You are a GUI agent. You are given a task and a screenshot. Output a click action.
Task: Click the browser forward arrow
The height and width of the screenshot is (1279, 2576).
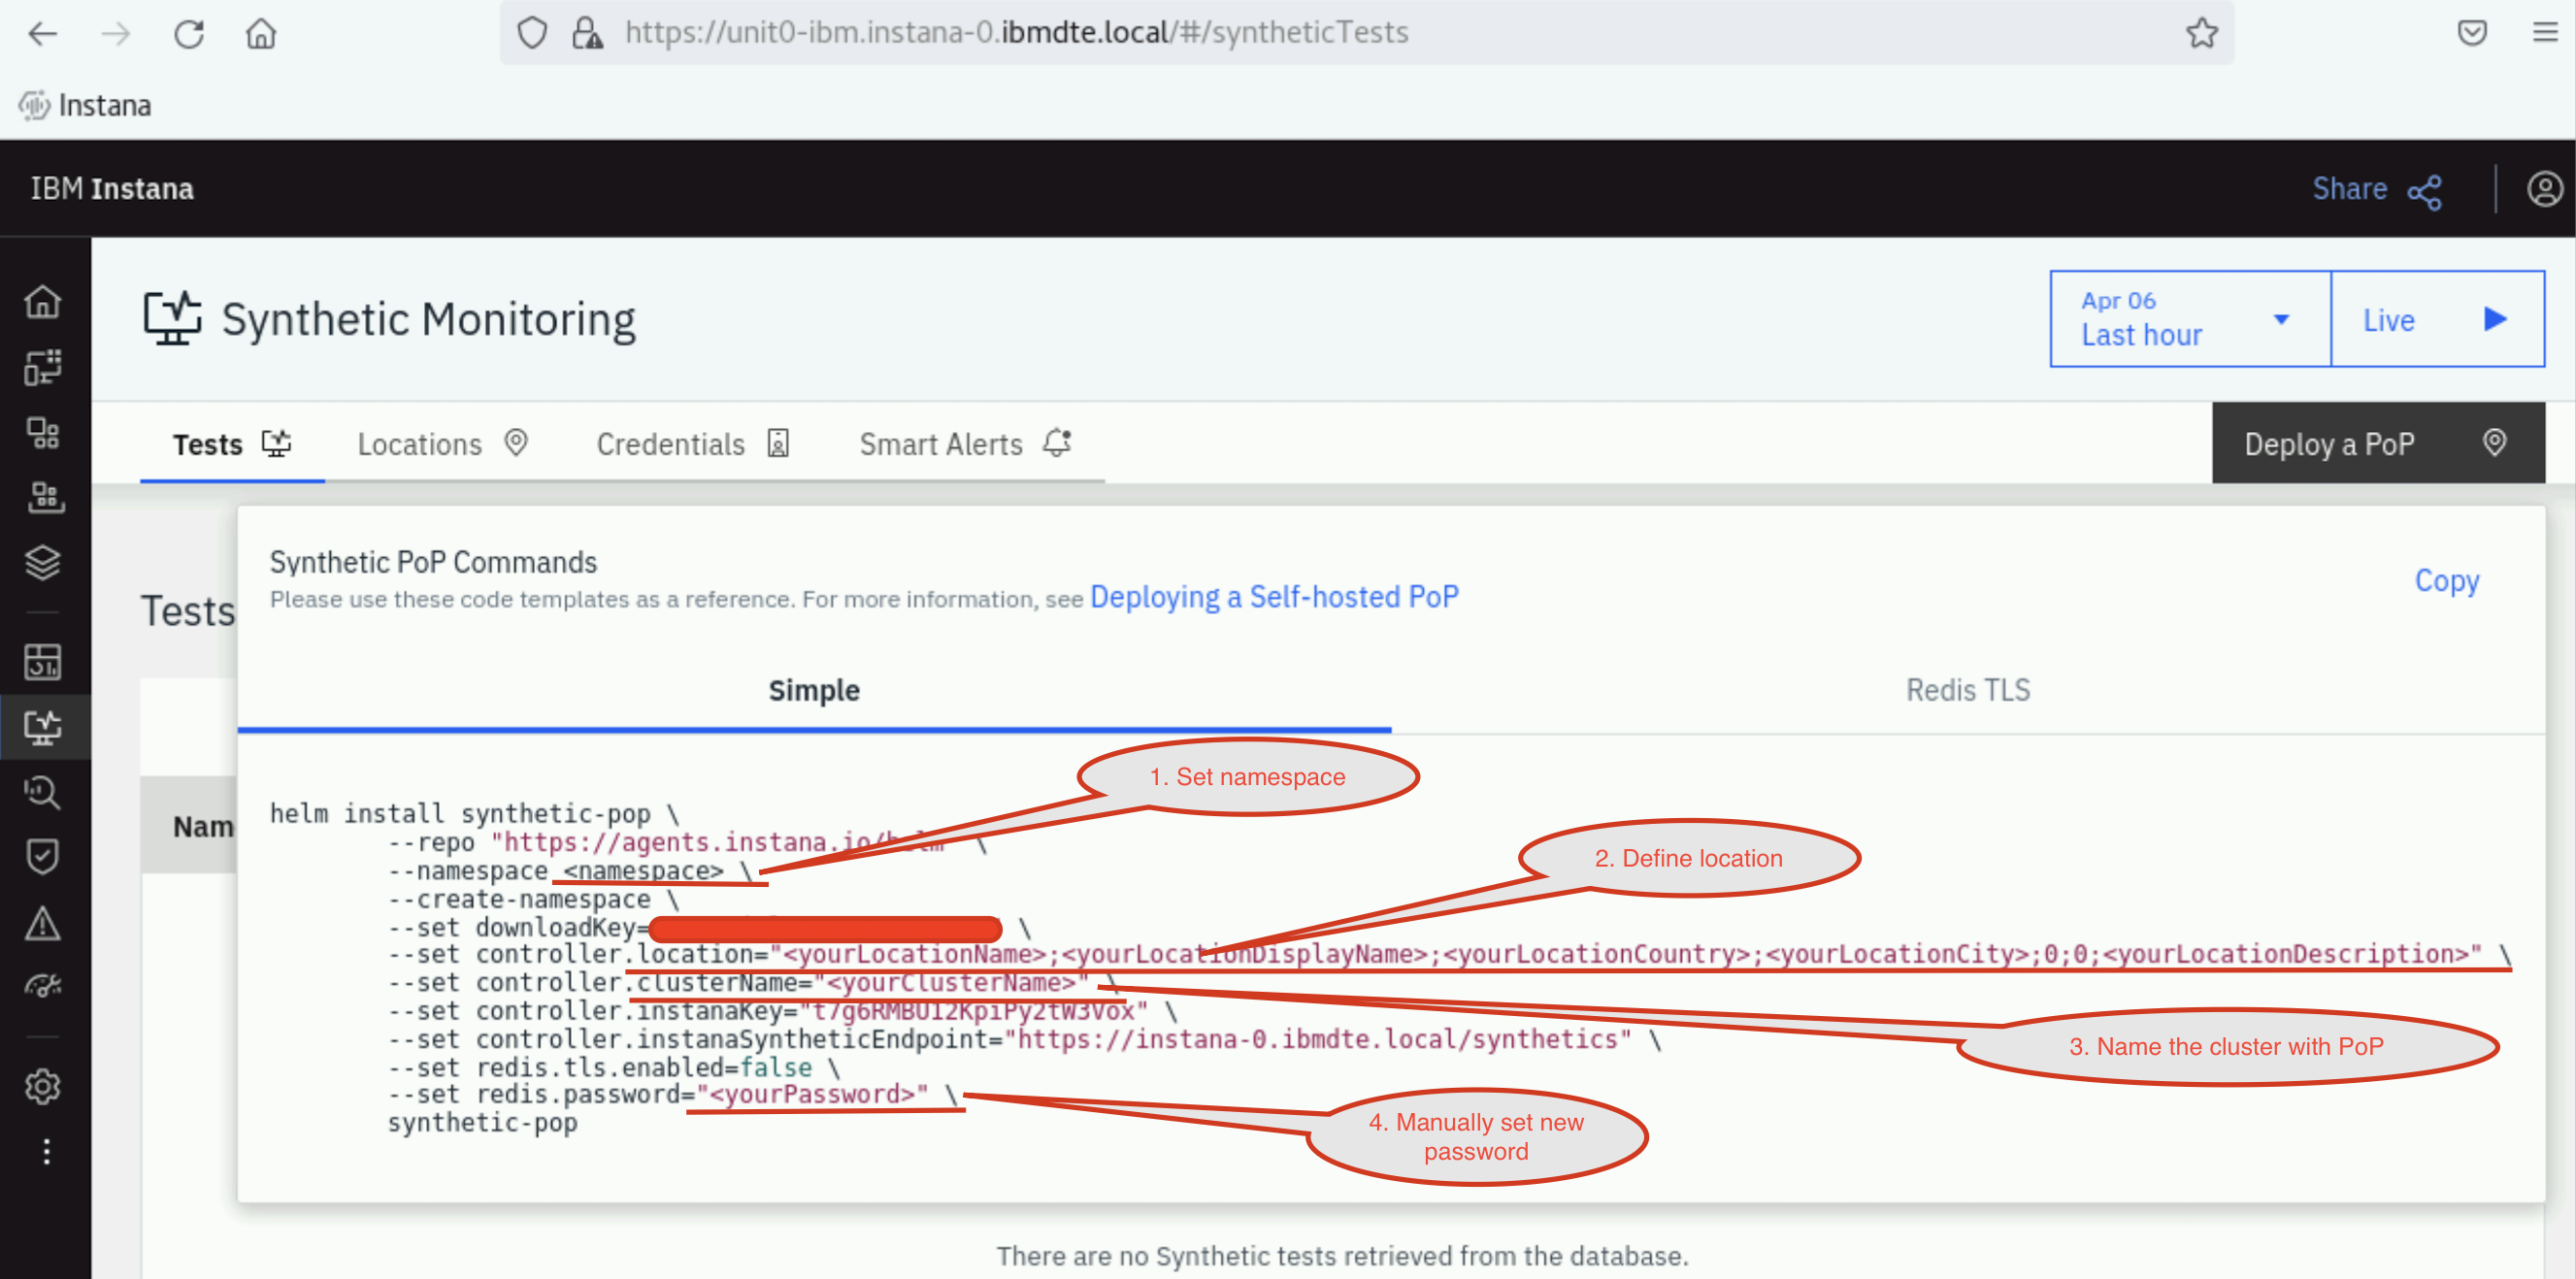coord(116,33)
